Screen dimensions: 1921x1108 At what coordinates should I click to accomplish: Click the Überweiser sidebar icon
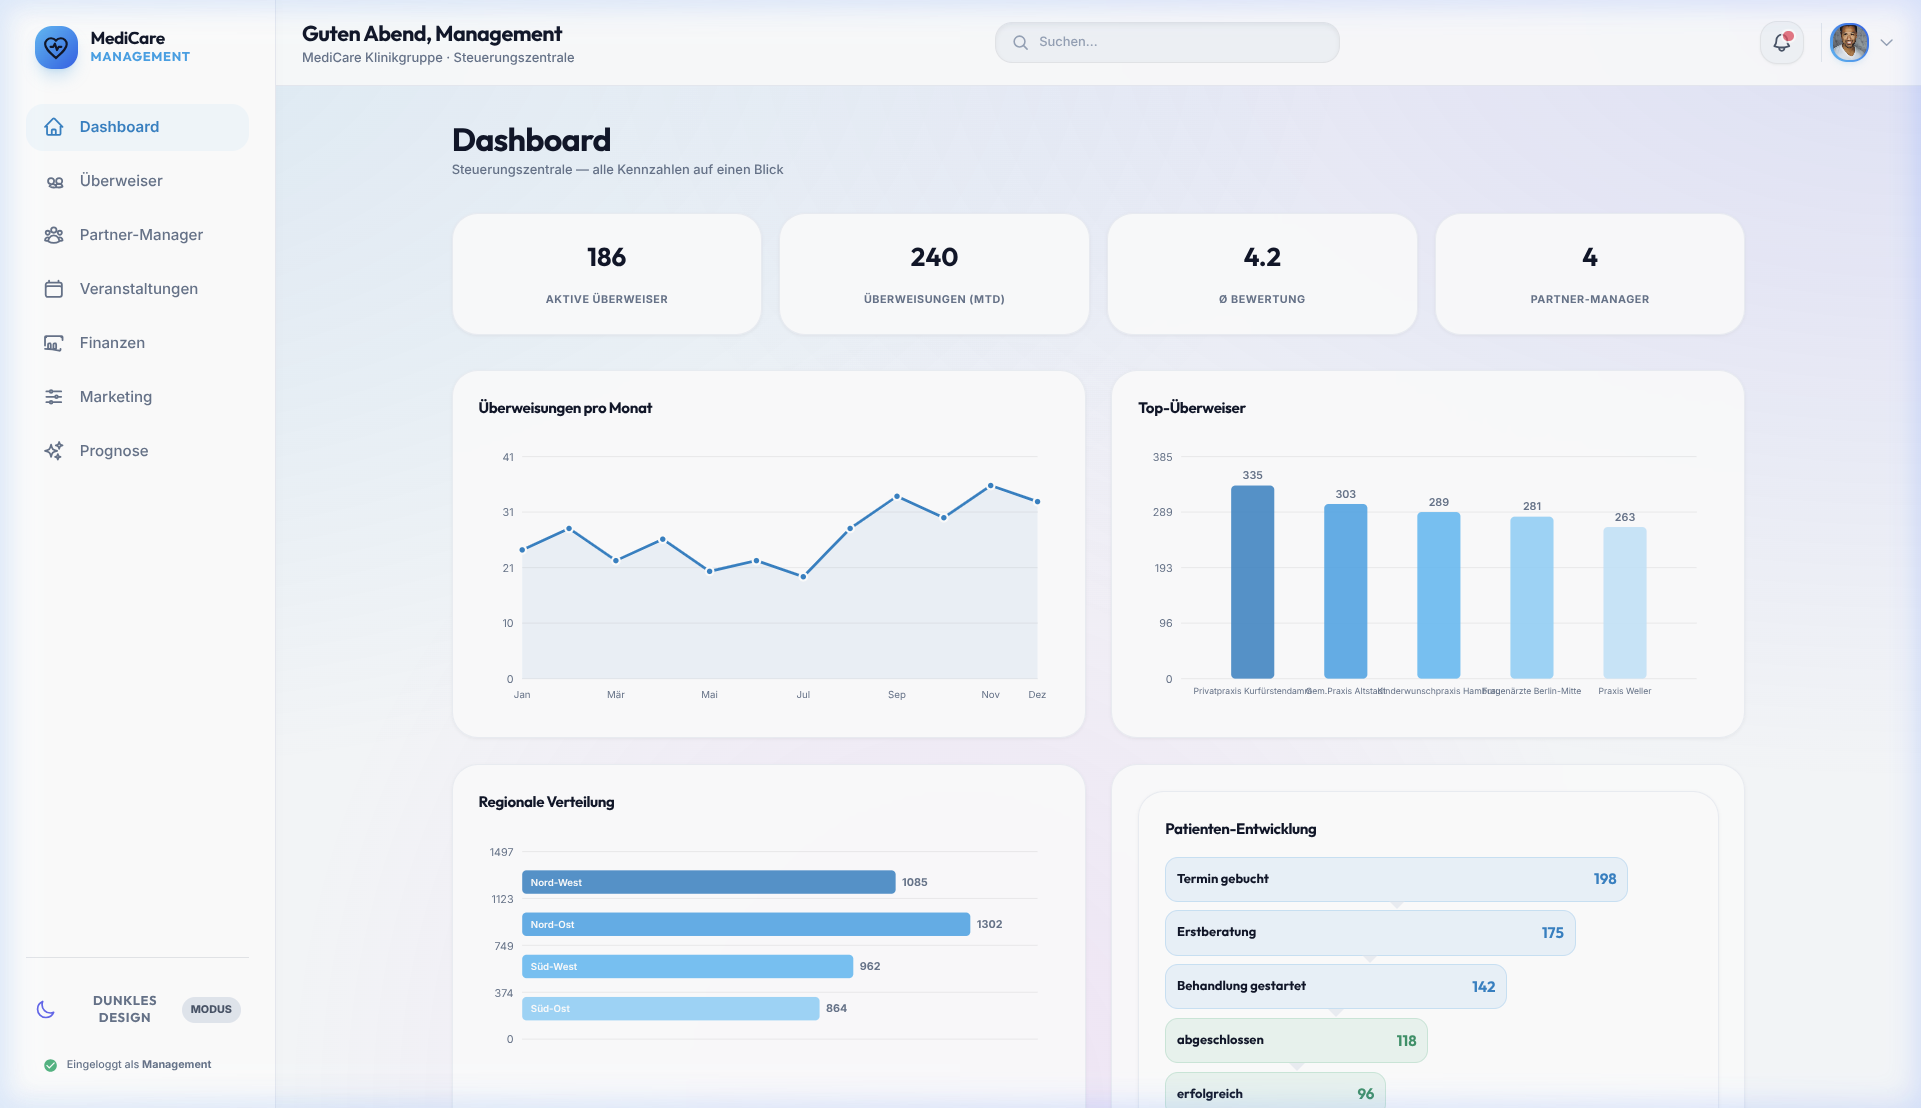coord(54,181)
